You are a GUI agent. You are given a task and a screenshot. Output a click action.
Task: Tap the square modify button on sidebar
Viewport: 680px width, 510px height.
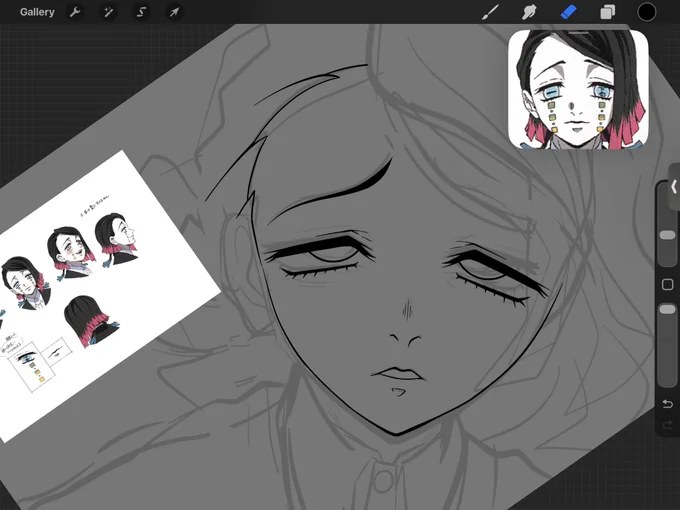(x=667, y=284)
